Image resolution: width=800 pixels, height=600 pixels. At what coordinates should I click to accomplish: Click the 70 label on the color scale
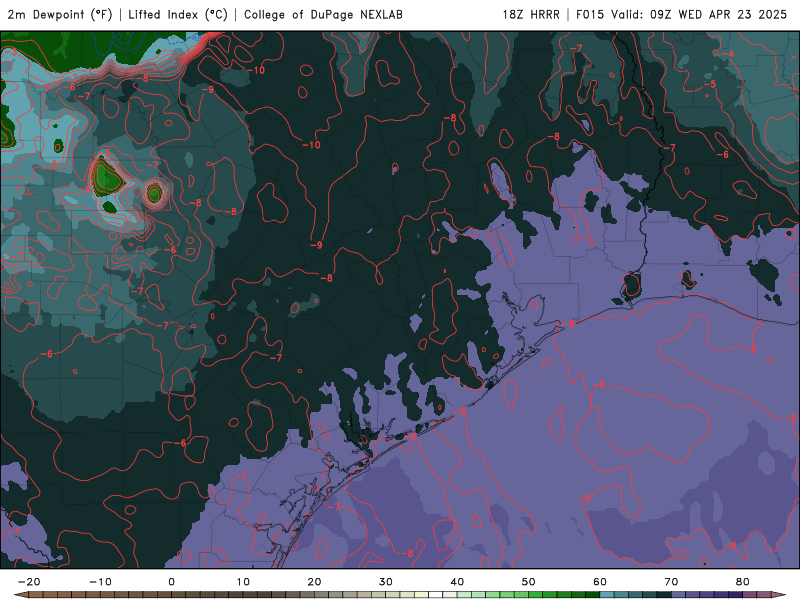671,582
